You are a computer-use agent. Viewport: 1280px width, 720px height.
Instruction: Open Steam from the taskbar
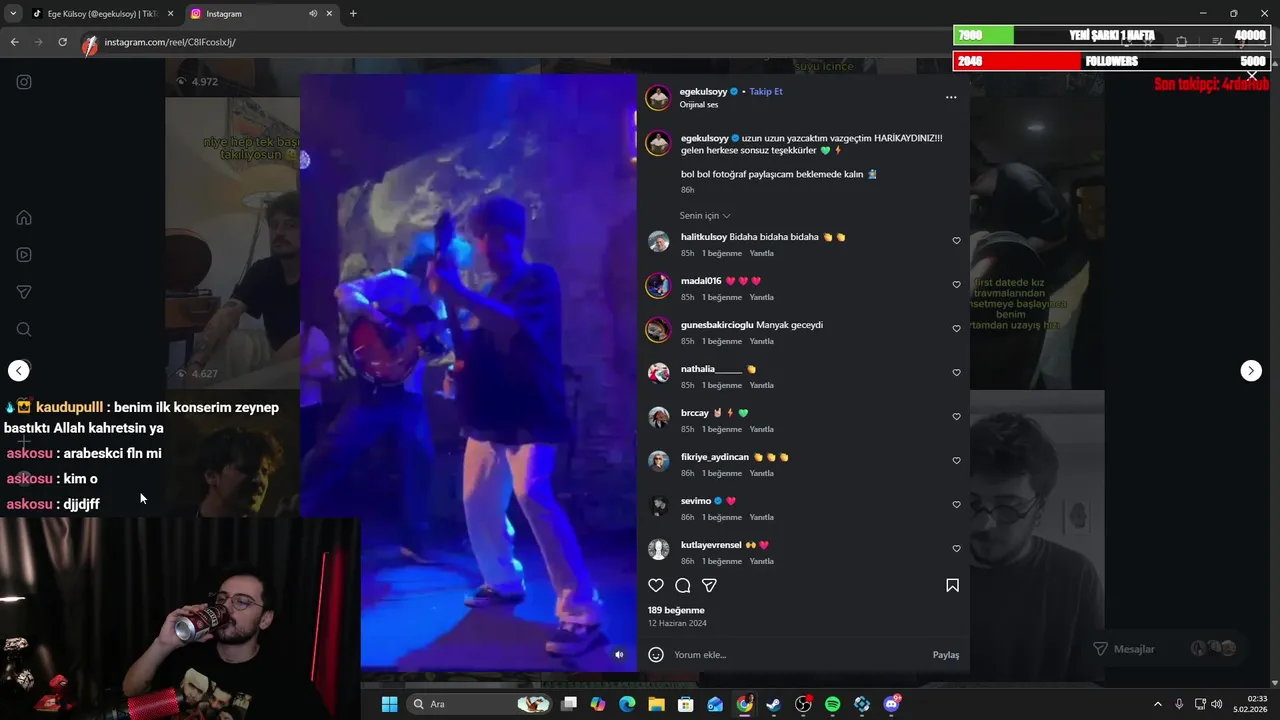(x=774, y=704)
